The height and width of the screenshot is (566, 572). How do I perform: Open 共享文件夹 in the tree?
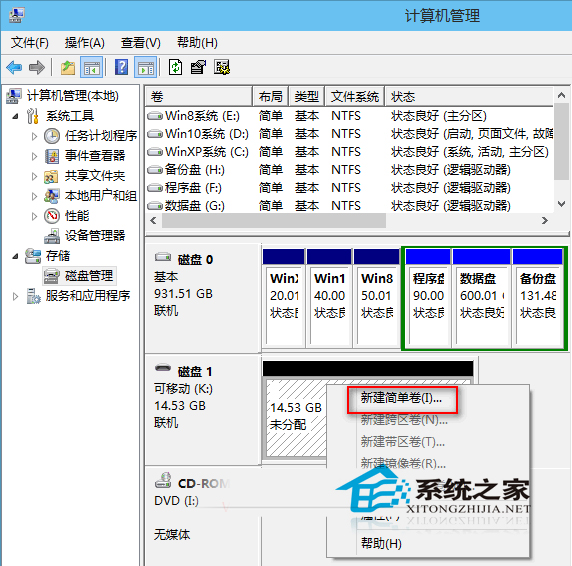tap(95, 176)
